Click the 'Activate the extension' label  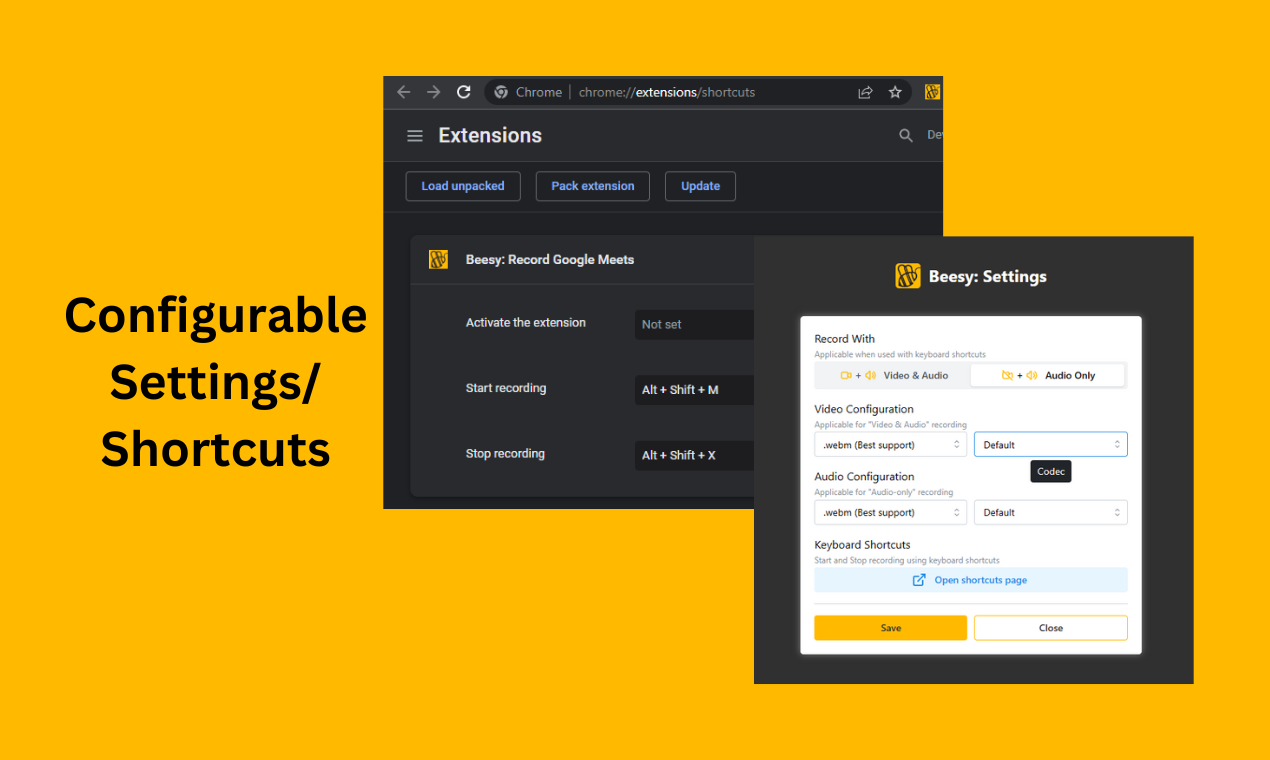pos(526,323)
